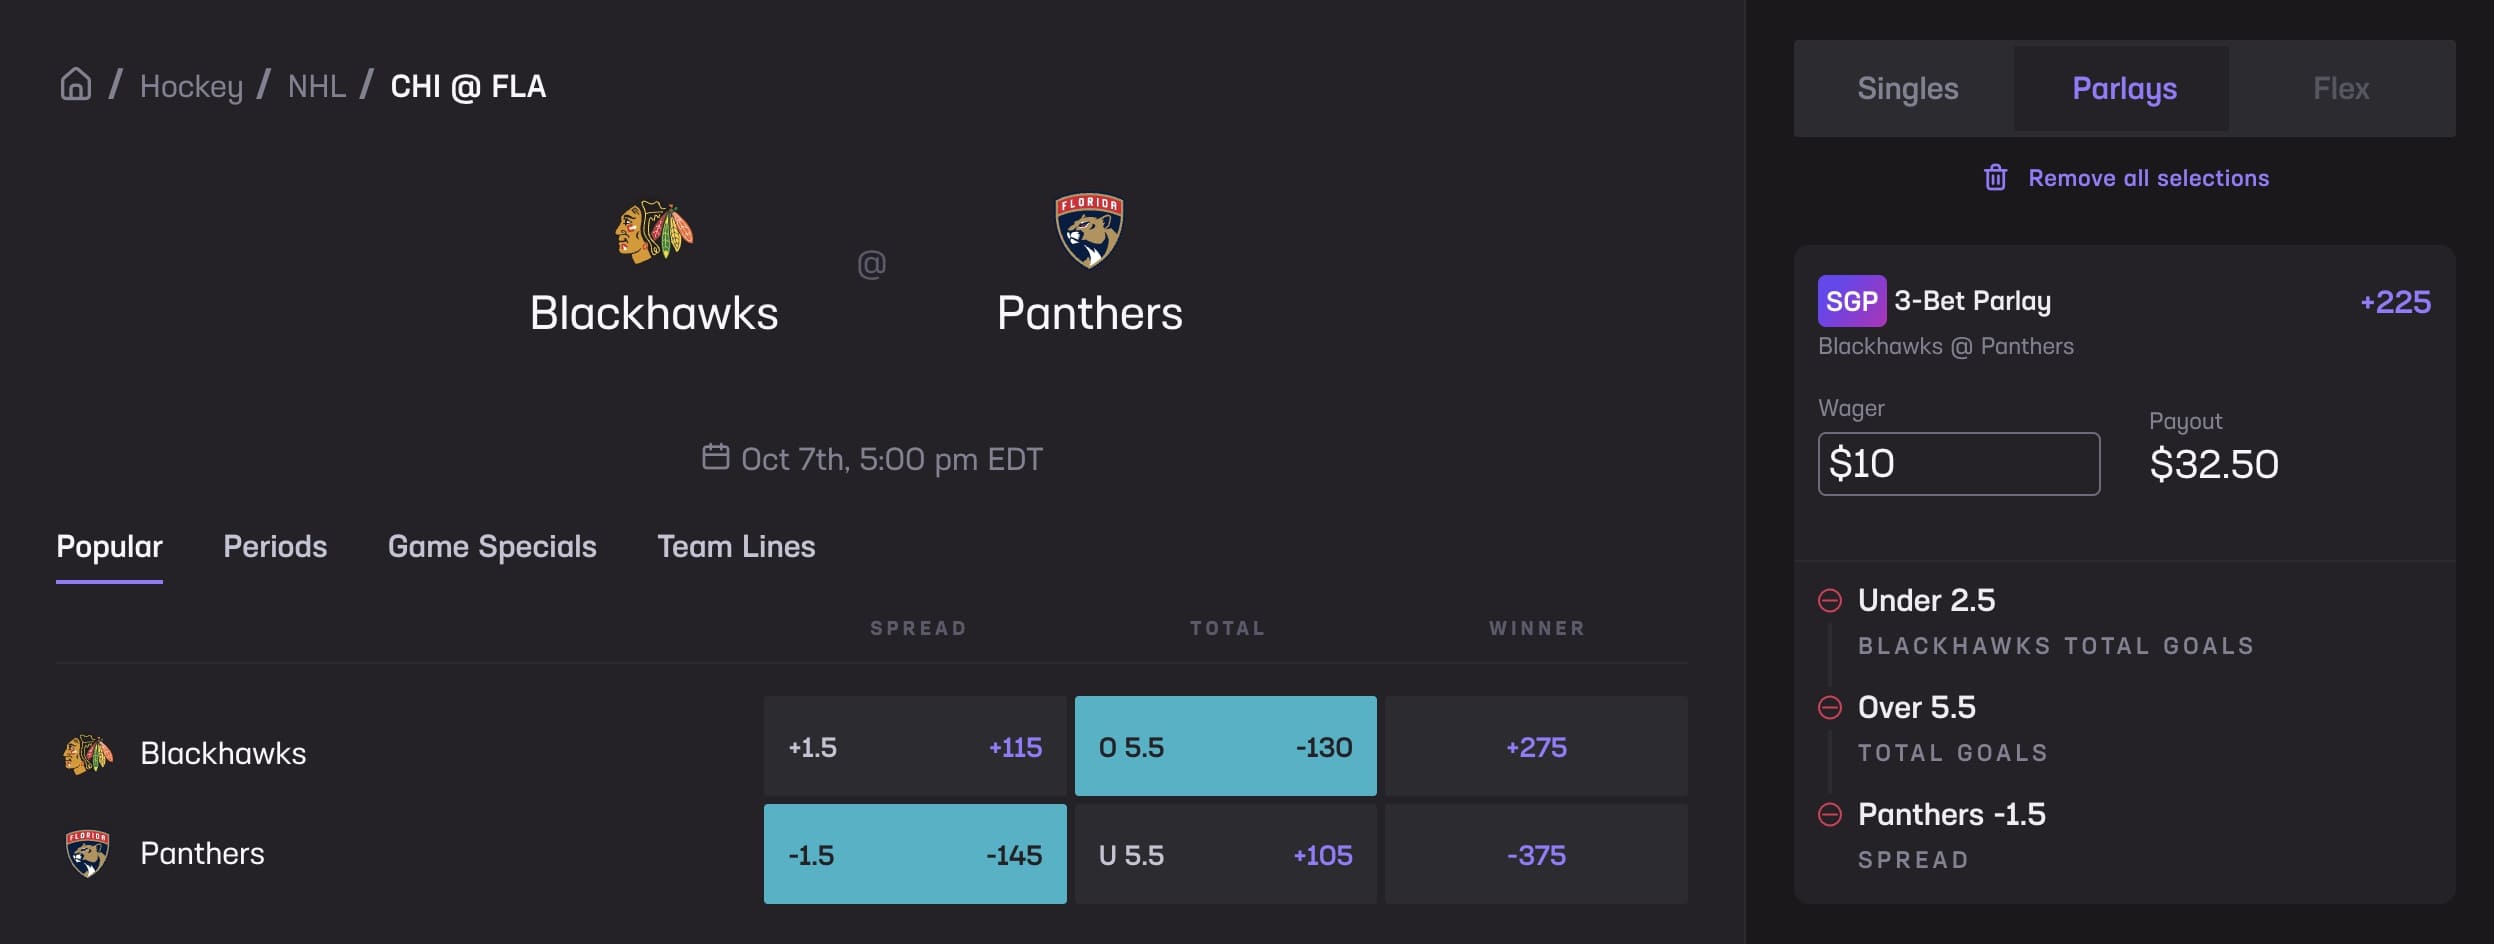Remove the Panthers -1.5 Spread leg
This screenshot has width=2494, height=944.
coord(1831,813)
